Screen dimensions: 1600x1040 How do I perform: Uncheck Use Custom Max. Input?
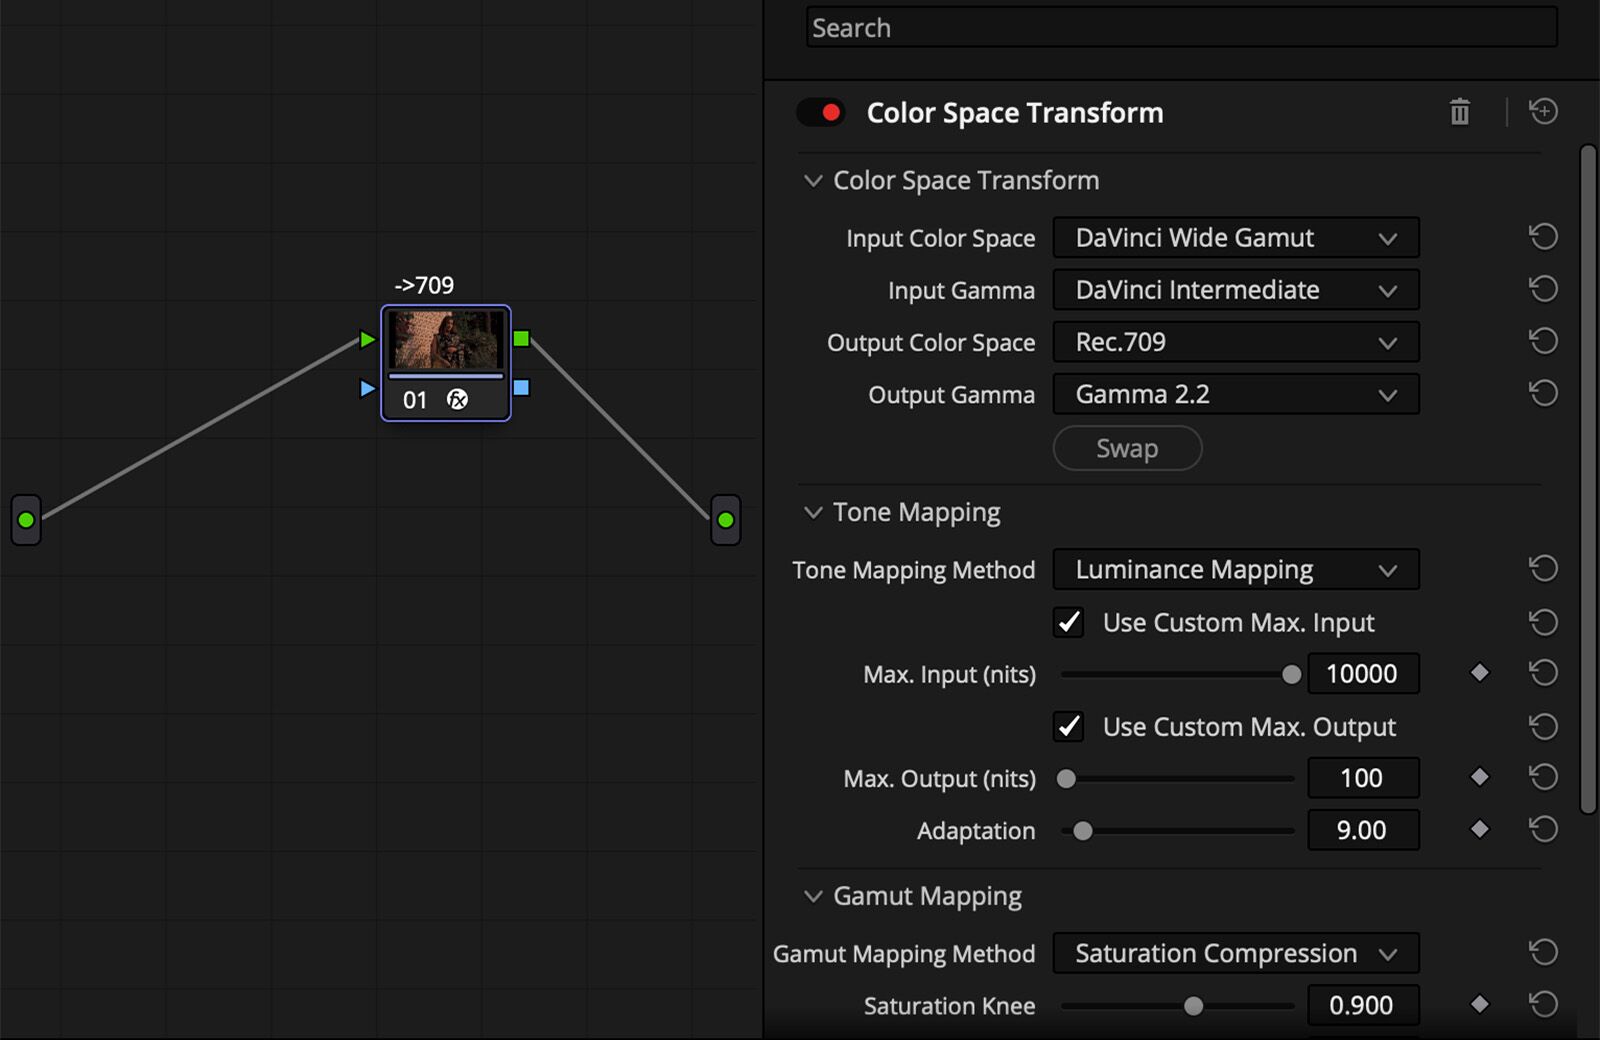(x=1068, y=622)
